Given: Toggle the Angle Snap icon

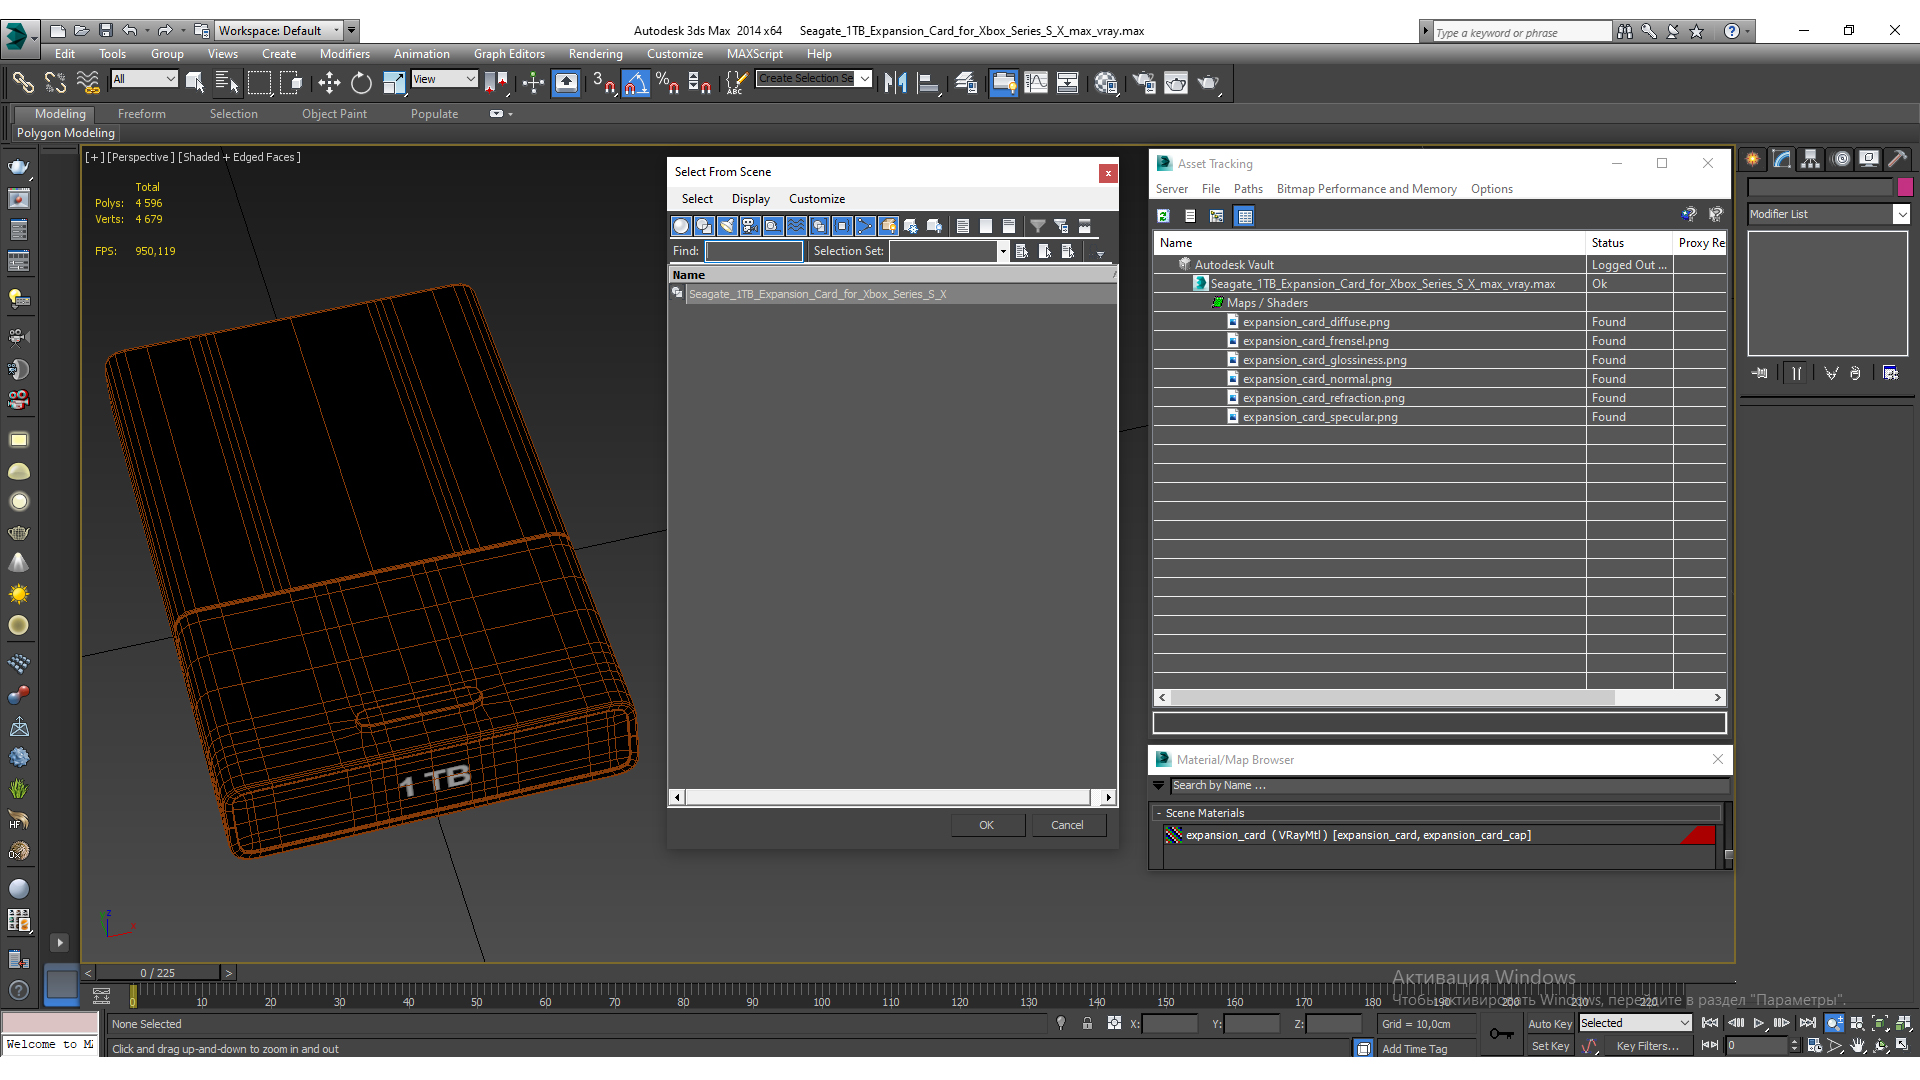Looking at the screenshot, I should pos(636,83).
